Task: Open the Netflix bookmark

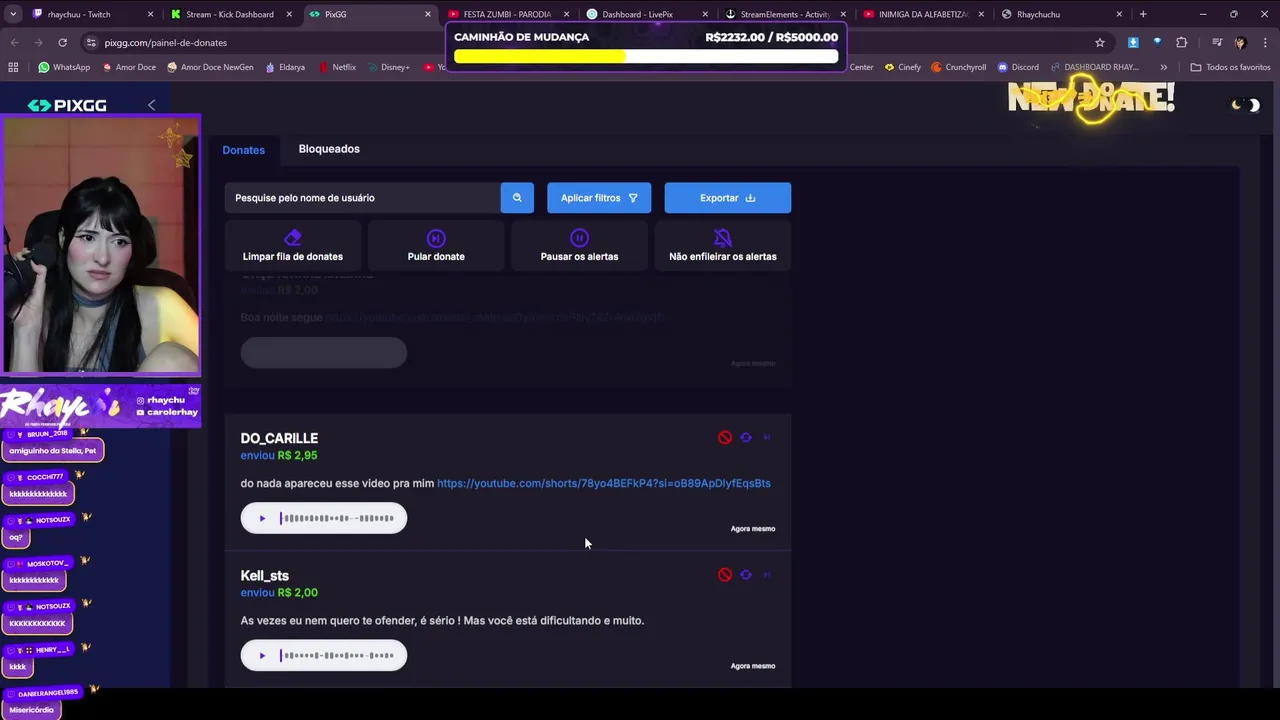Action: click(x=337, y=67)
